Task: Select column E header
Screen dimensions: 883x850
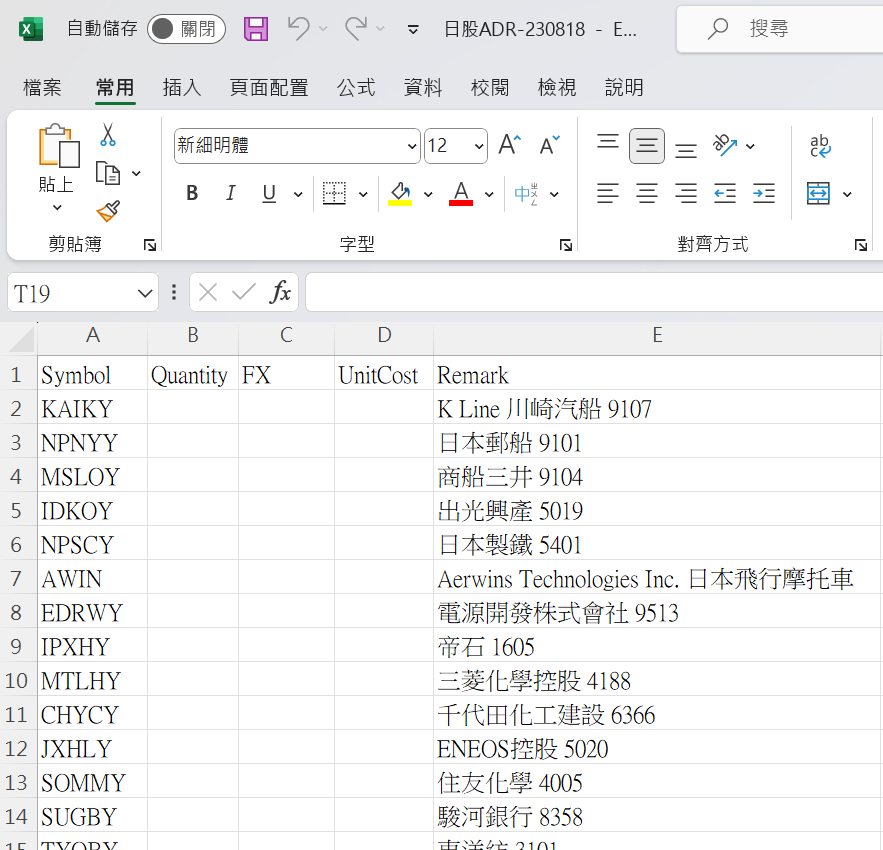Action: click(657, 336)
